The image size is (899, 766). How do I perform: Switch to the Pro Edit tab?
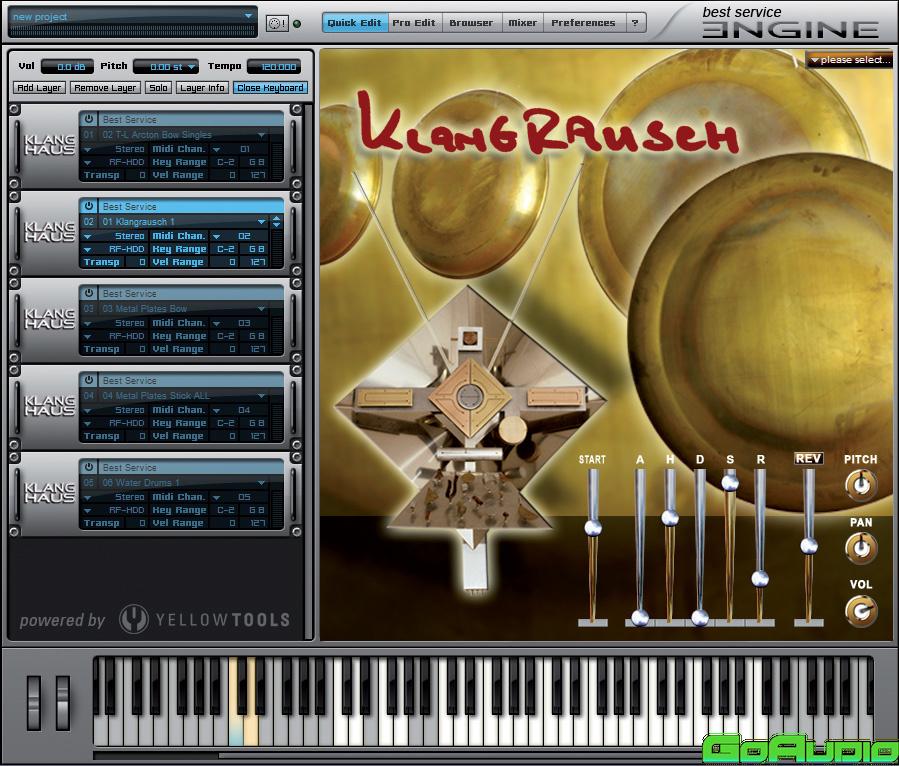(414, 22)
